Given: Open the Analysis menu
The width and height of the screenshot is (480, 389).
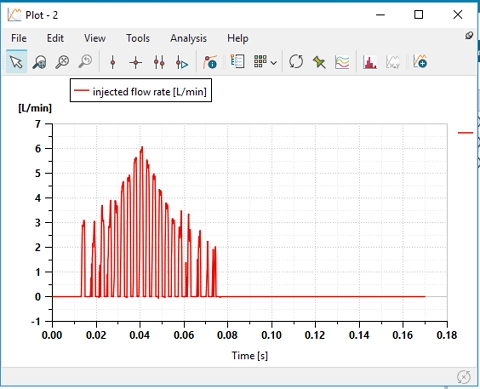Looking at the screenshot, I should click(188, 38).
